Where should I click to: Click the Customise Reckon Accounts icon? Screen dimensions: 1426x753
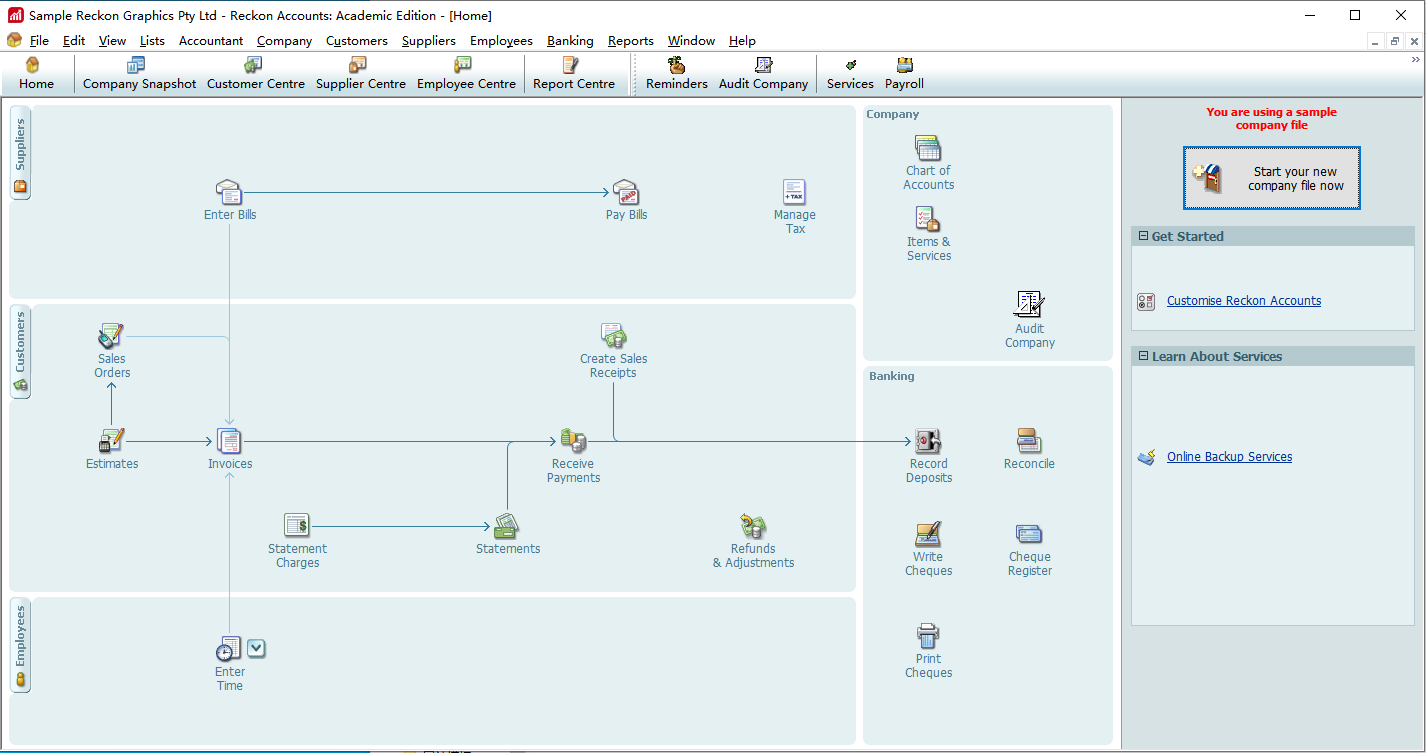pyautogui.click(x=1146, y=301)
